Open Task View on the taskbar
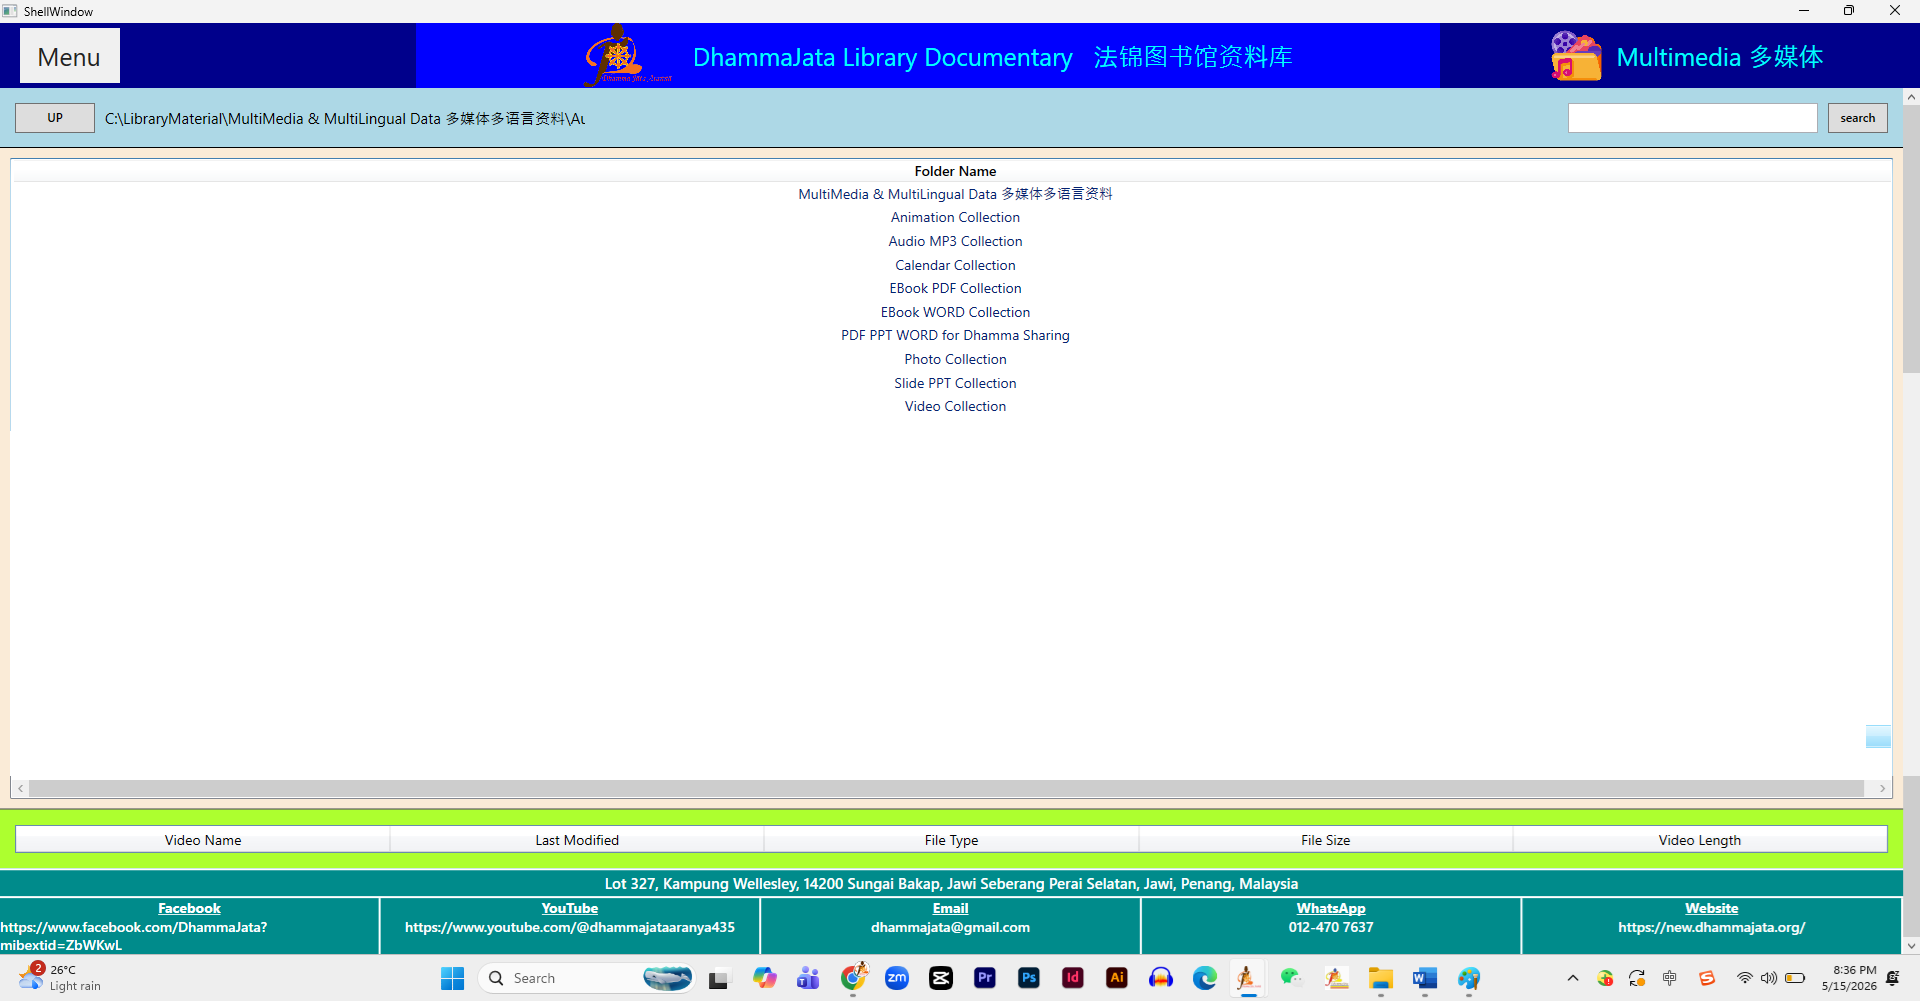The width and height of the screenshot is (1920, 1001). click(718, 978)
